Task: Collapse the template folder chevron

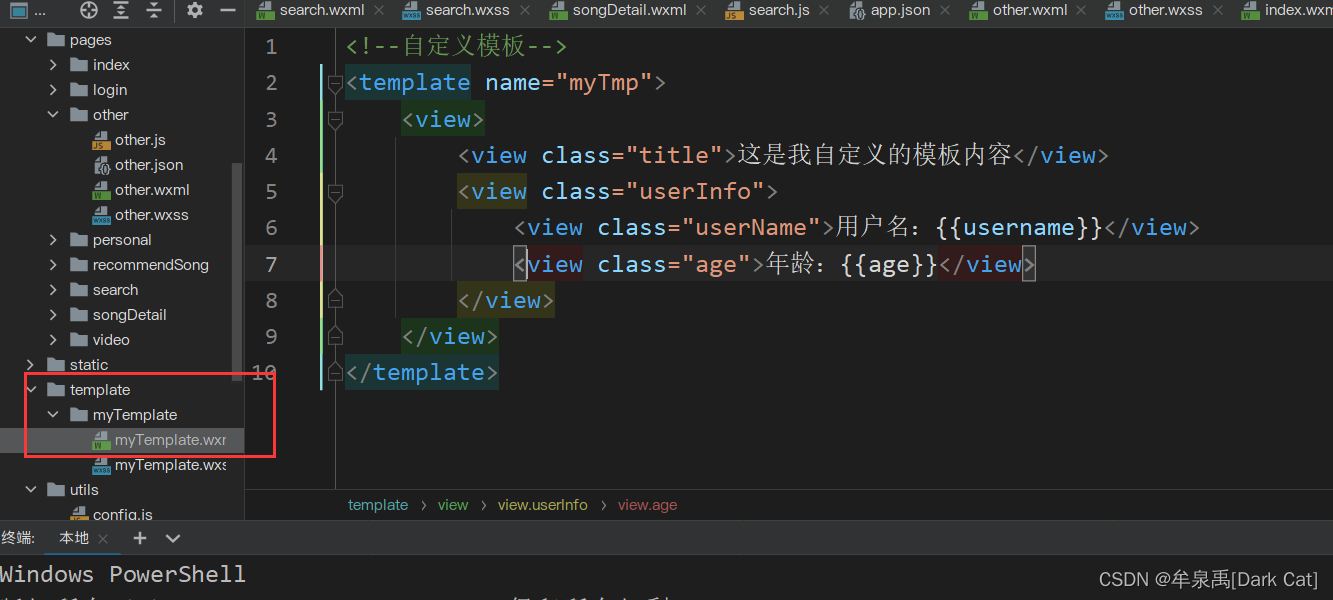Action: coord(31,390)
